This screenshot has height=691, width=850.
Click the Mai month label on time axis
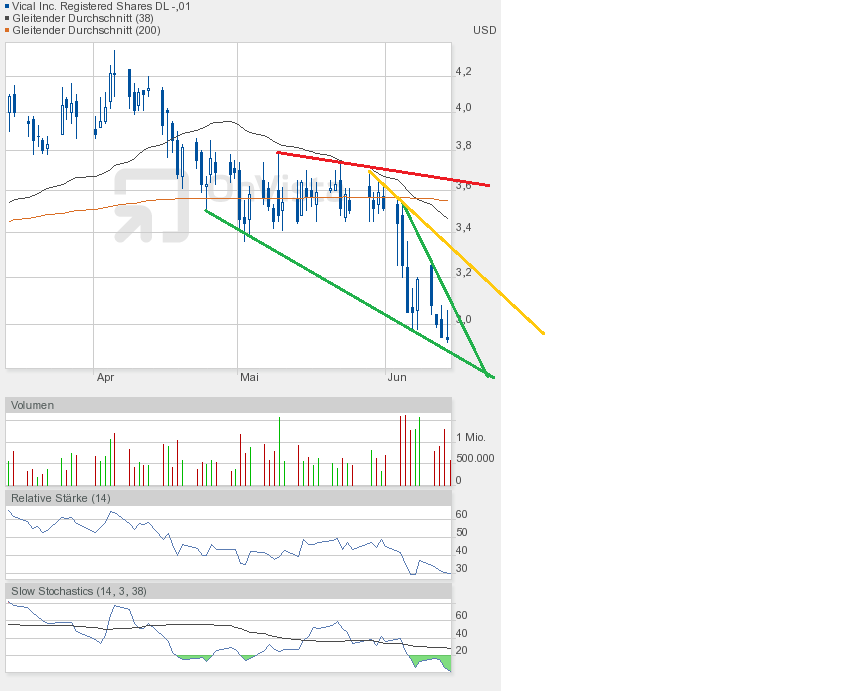(249, 377)
